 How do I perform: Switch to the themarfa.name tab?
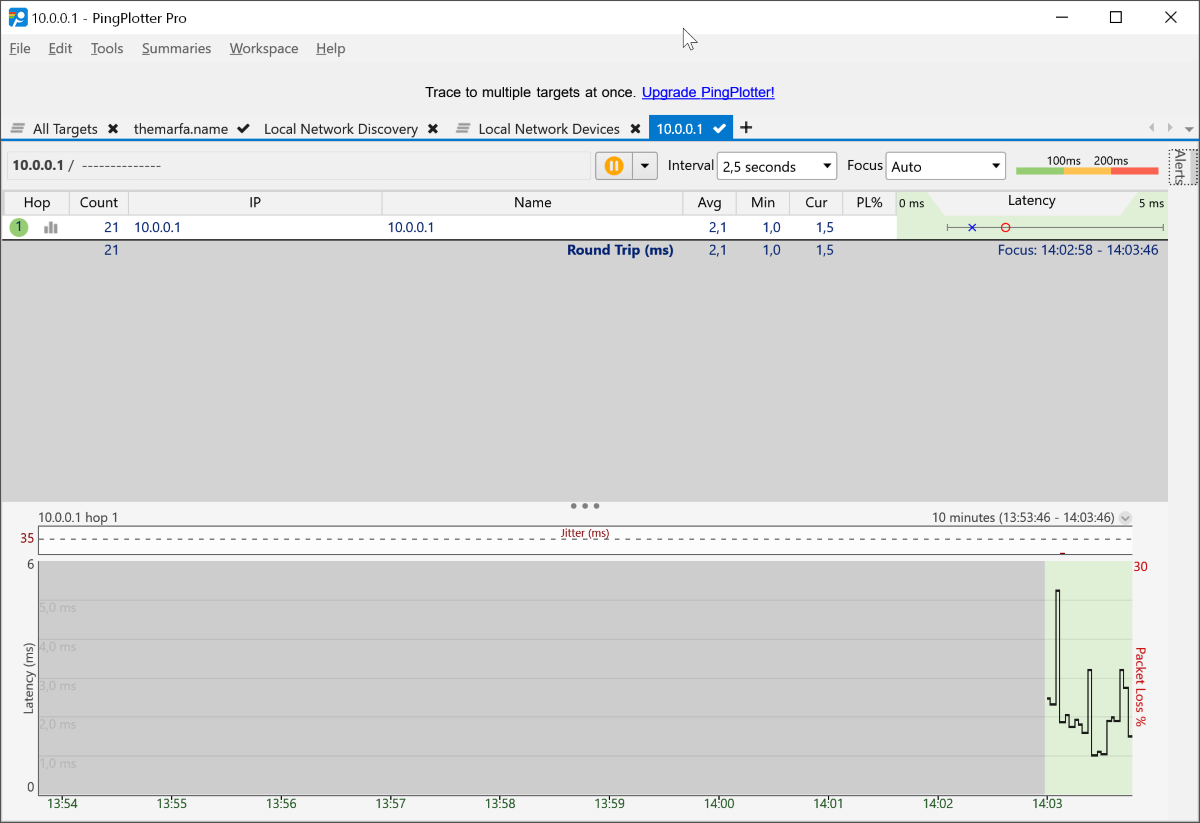[181, 129]
